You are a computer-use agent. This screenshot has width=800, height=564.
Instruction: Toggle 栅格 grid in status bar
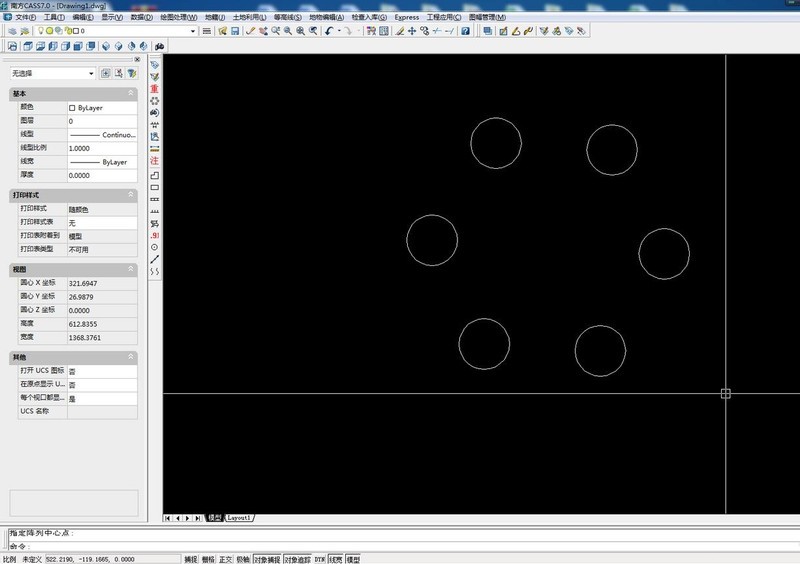coord(208,559)
